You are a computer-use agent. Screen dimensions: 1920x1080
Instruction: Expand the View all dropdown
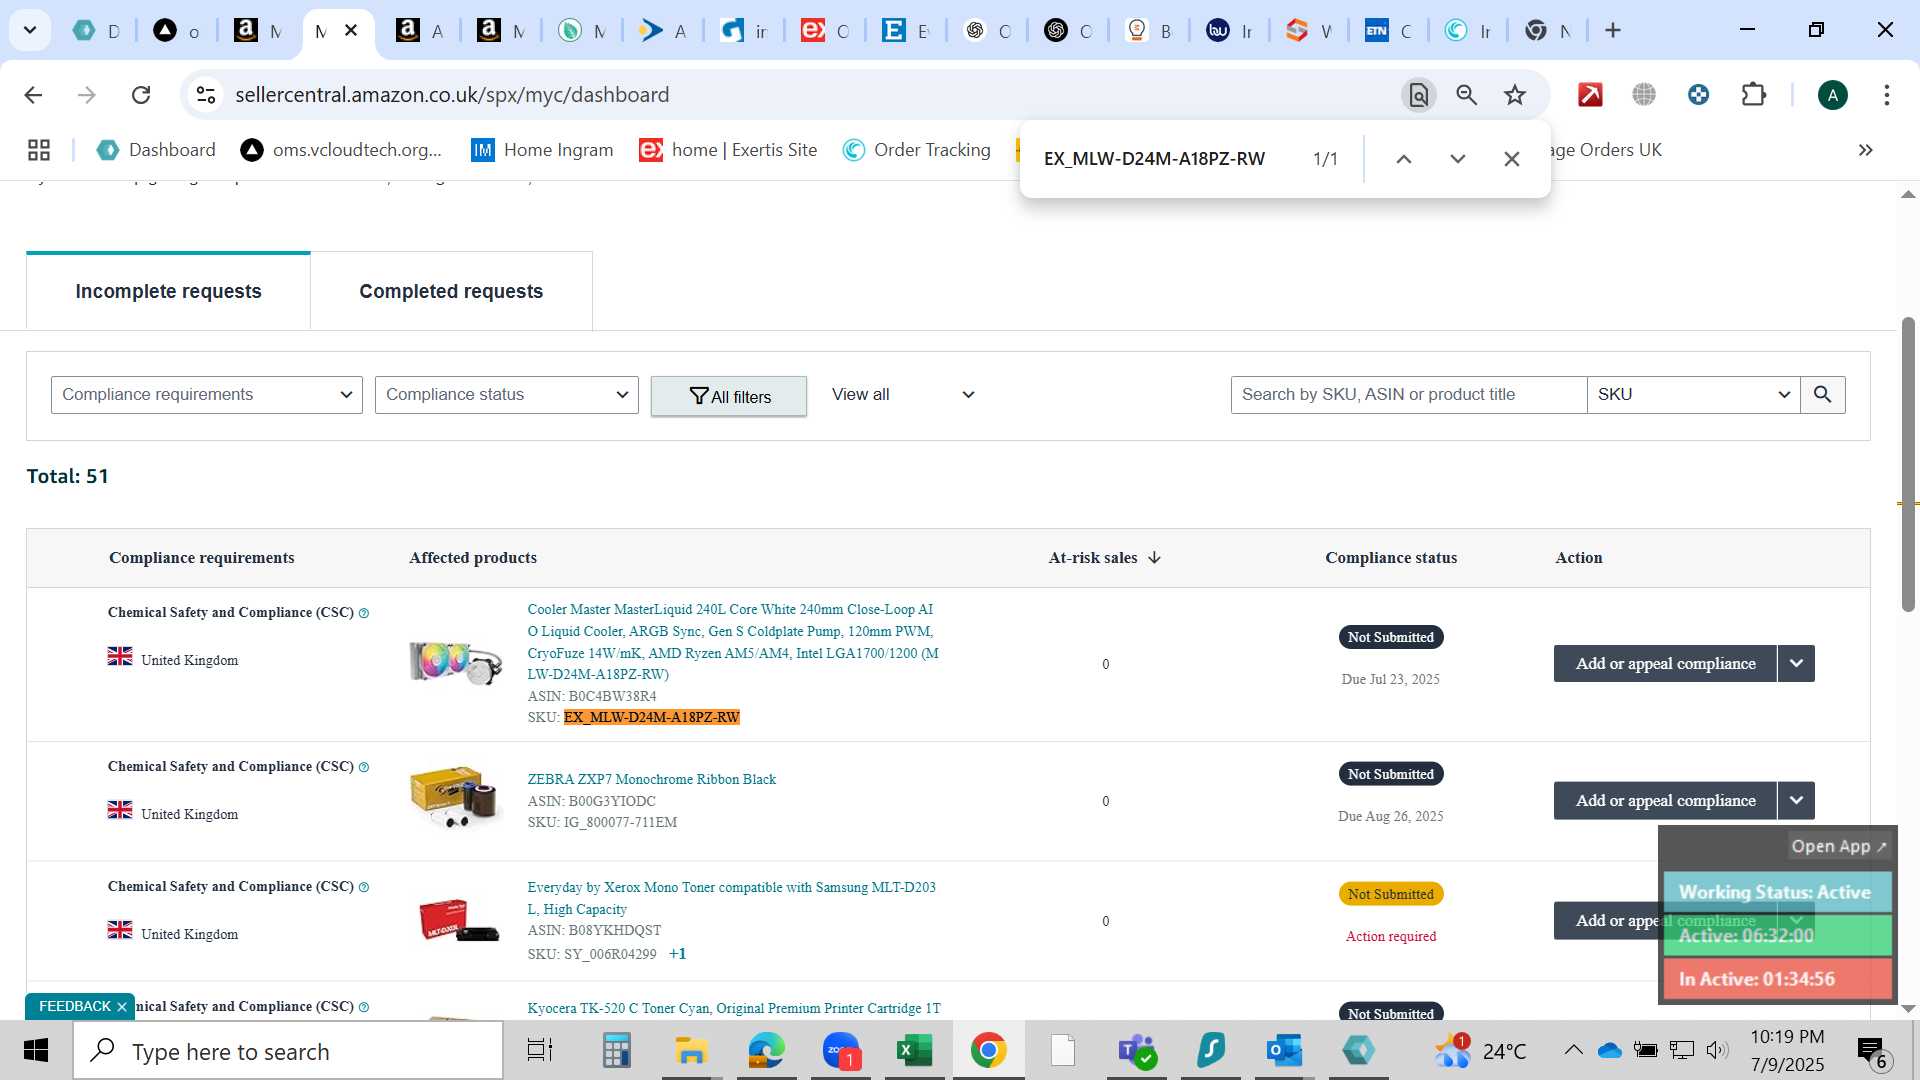pos(903,395)
